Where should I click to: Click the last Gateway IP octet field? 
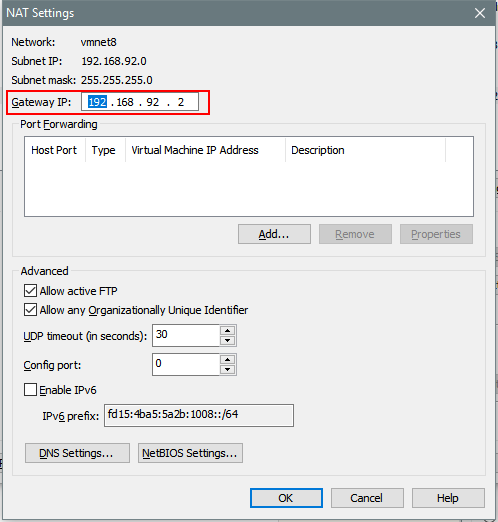(181, 102)
